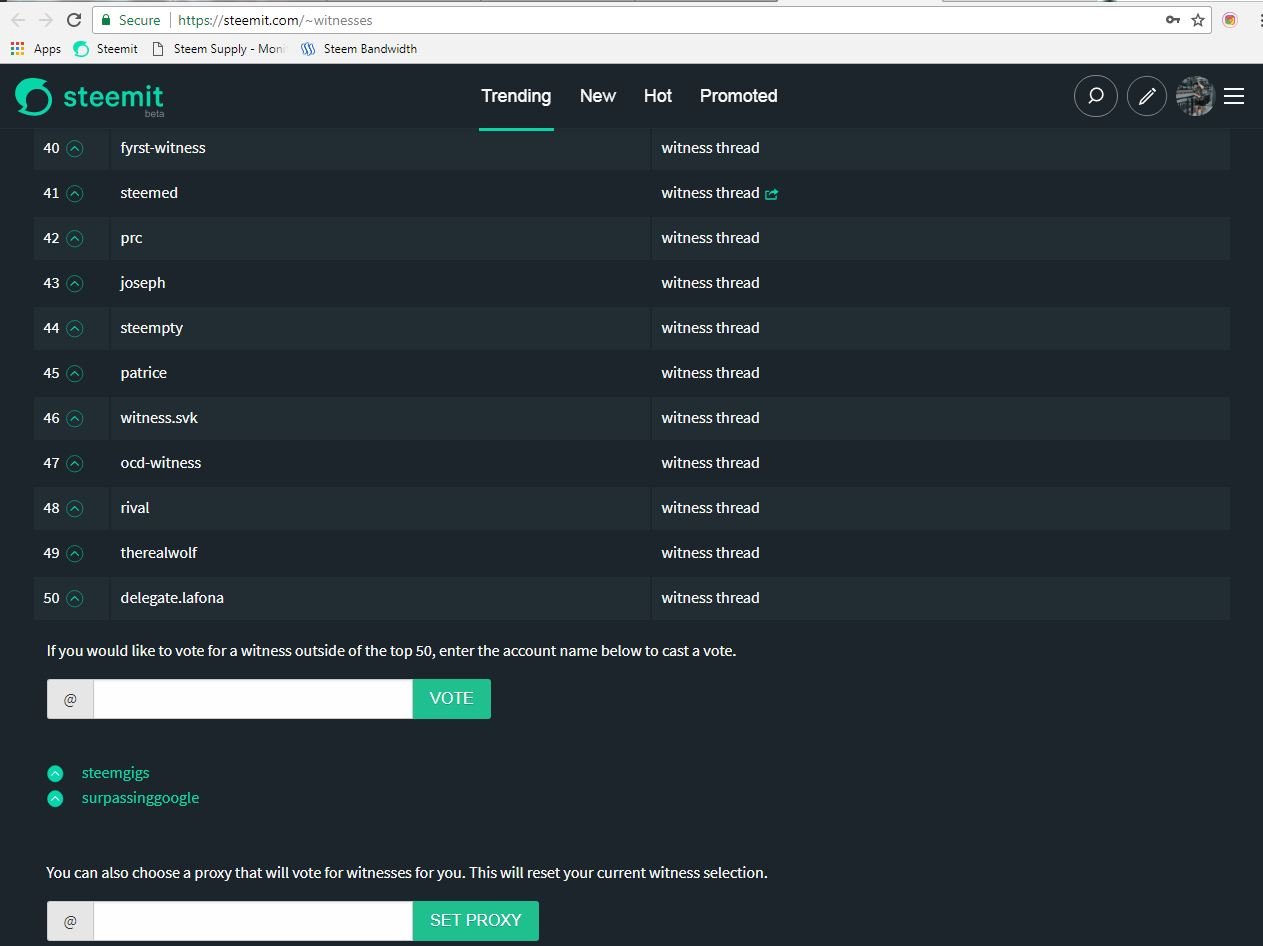The height and width of the screenshot is (946, 1263).
Task: Upvote witness ocd-witness at rank 47
Action: [x=74, y=463]
